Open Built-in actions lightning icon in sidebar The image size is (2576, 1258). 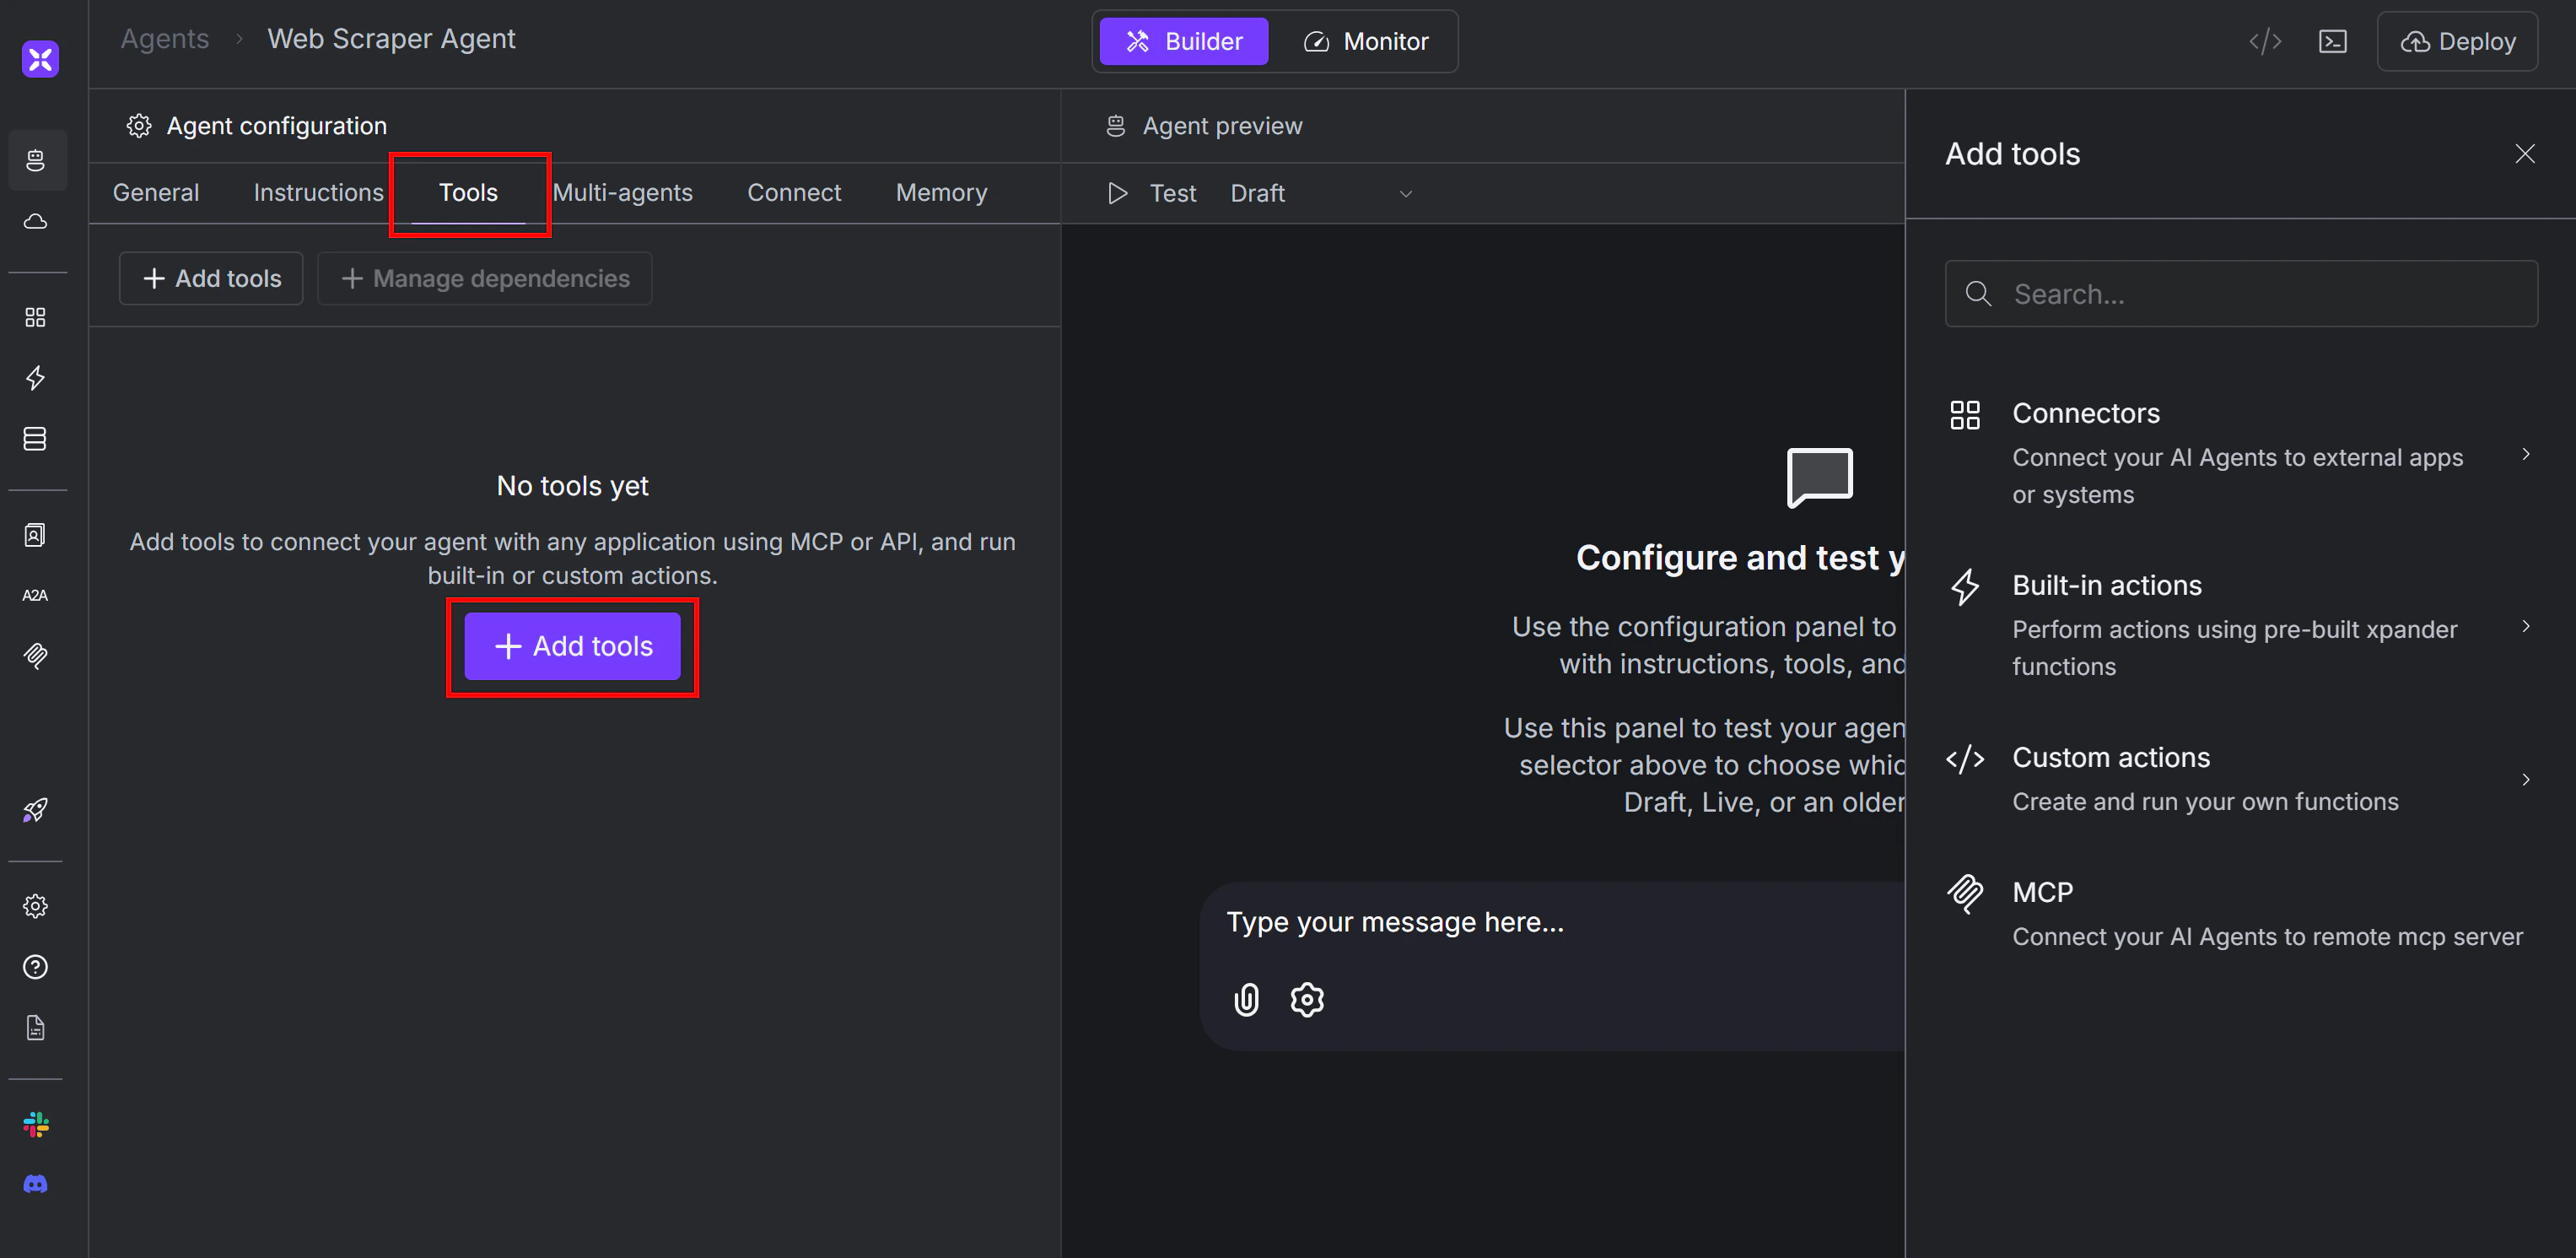(x=35, y=378)
